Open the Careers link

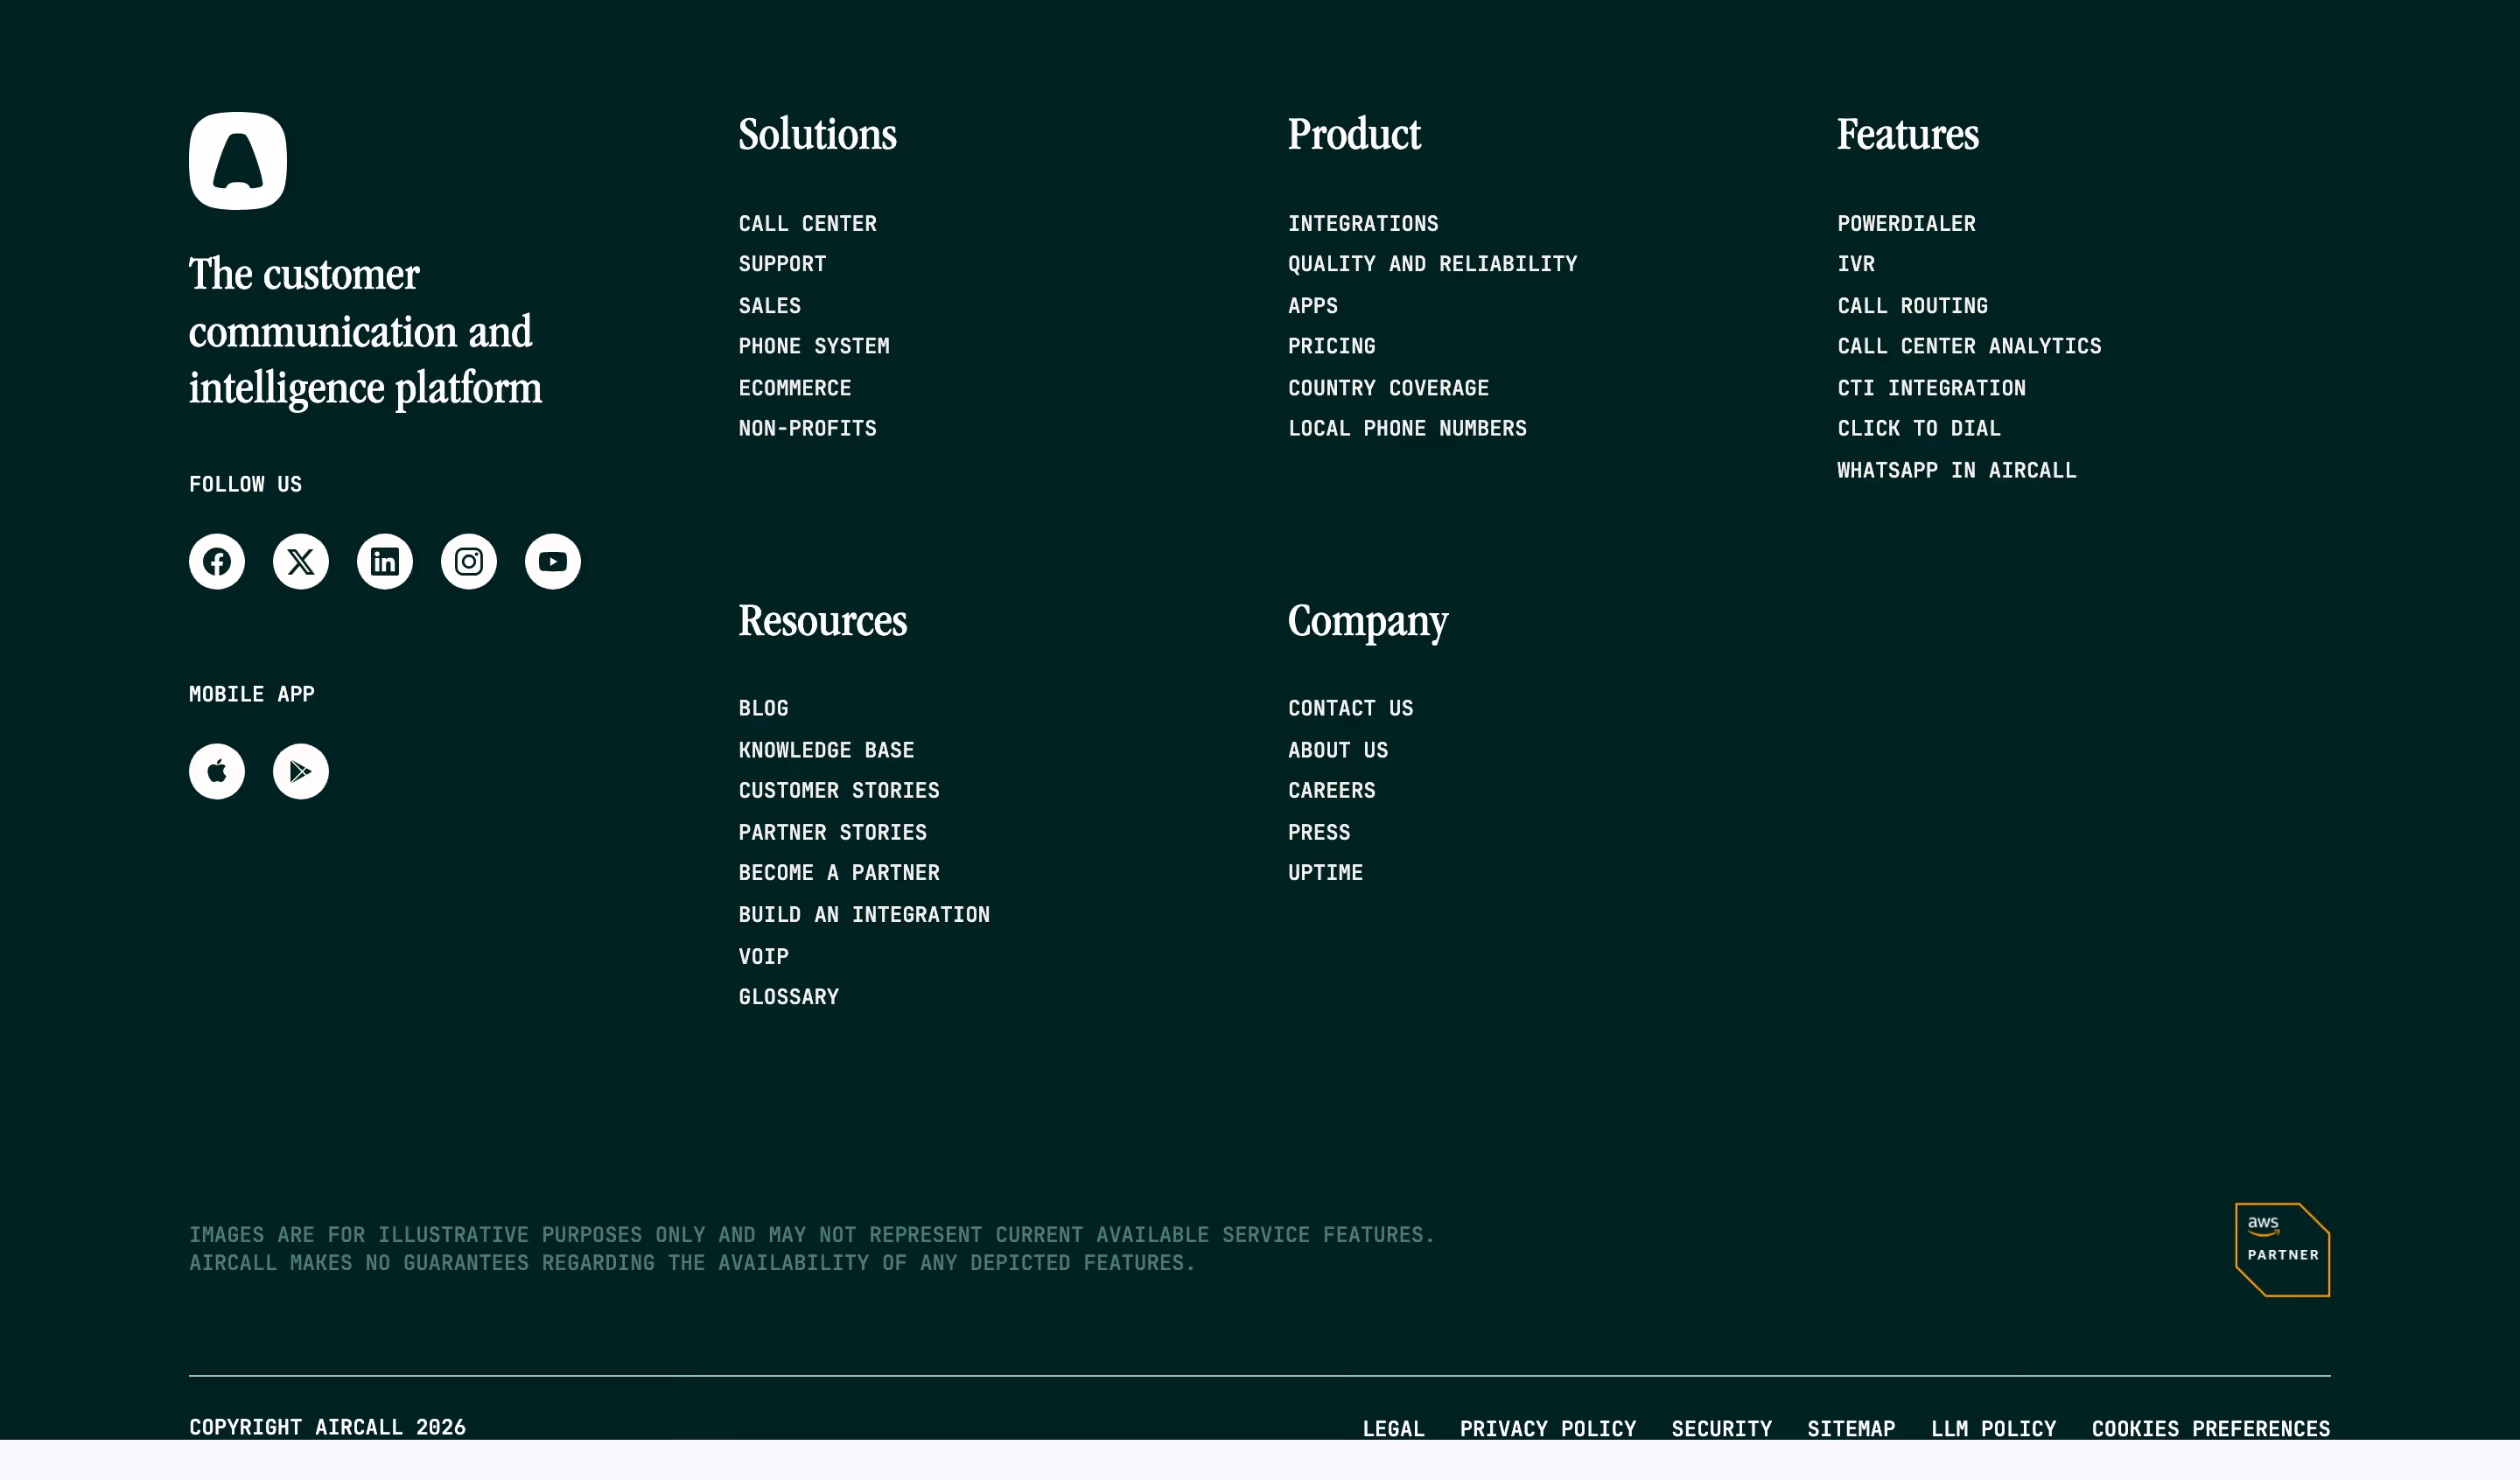pos(1332,790)
